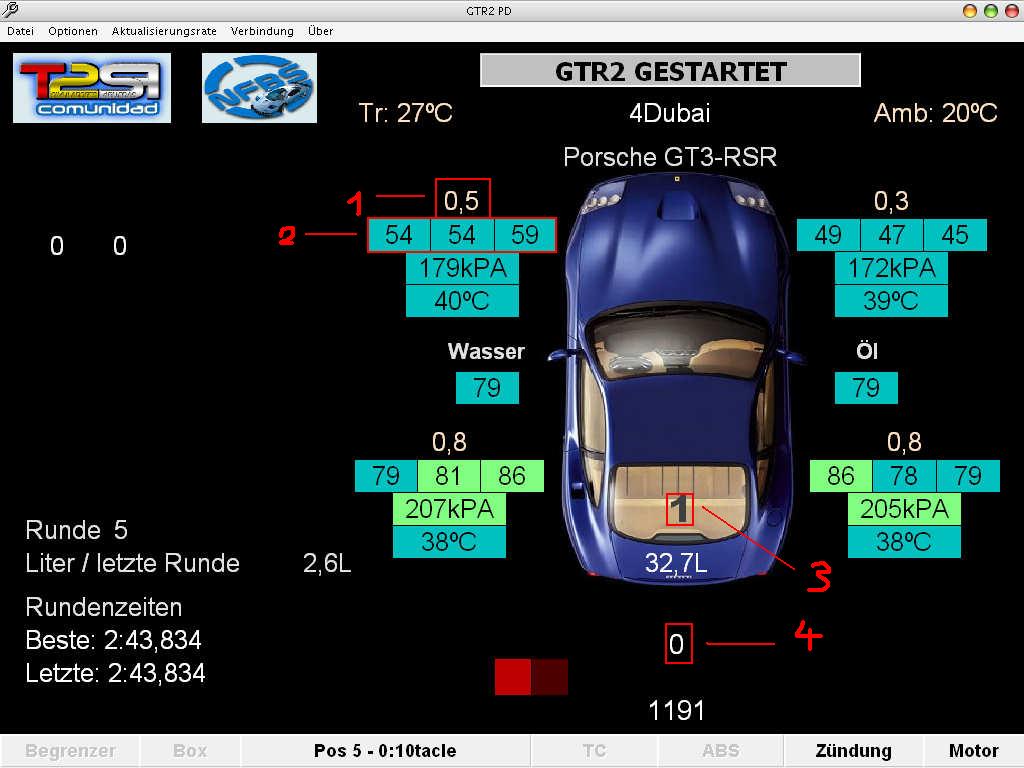Open the Verbindung menu
The height and width of the screenshot is (768, 1024).
[x=262, y=31]
